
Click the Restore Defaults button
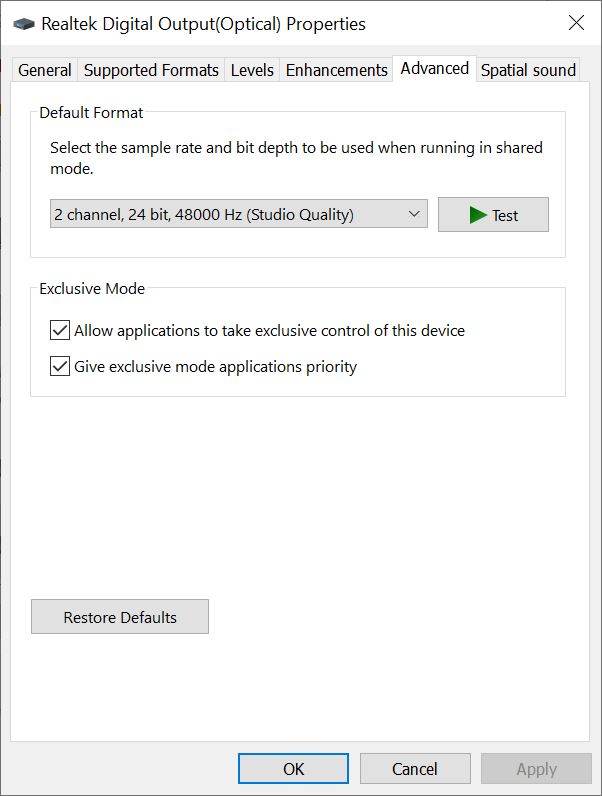click(x=120, y=617)
